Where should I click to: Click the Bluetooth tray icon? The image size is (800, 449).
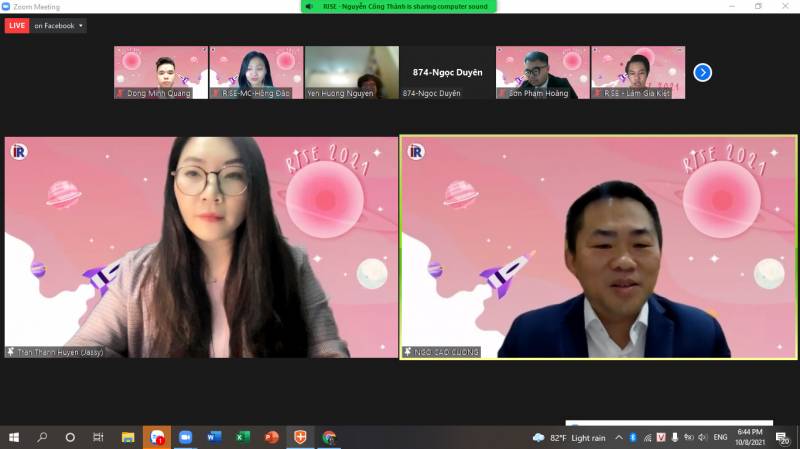(632, 437)
